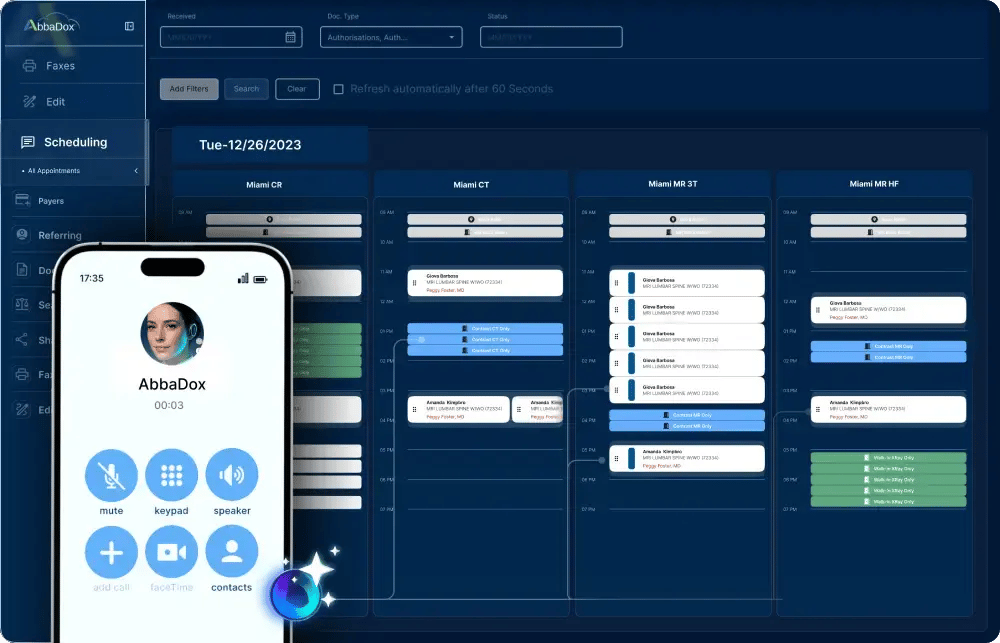Open the phone keypad
1000x643 pixels.
tap(171, 475)
